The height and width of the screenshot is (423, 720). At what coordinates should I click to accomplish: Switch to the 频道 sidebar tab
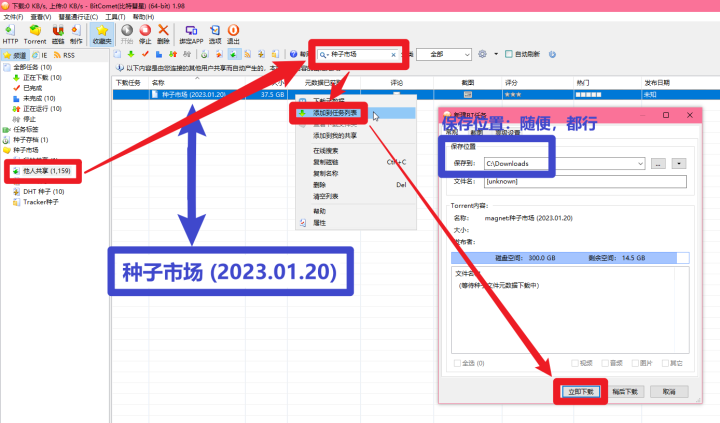15,55
